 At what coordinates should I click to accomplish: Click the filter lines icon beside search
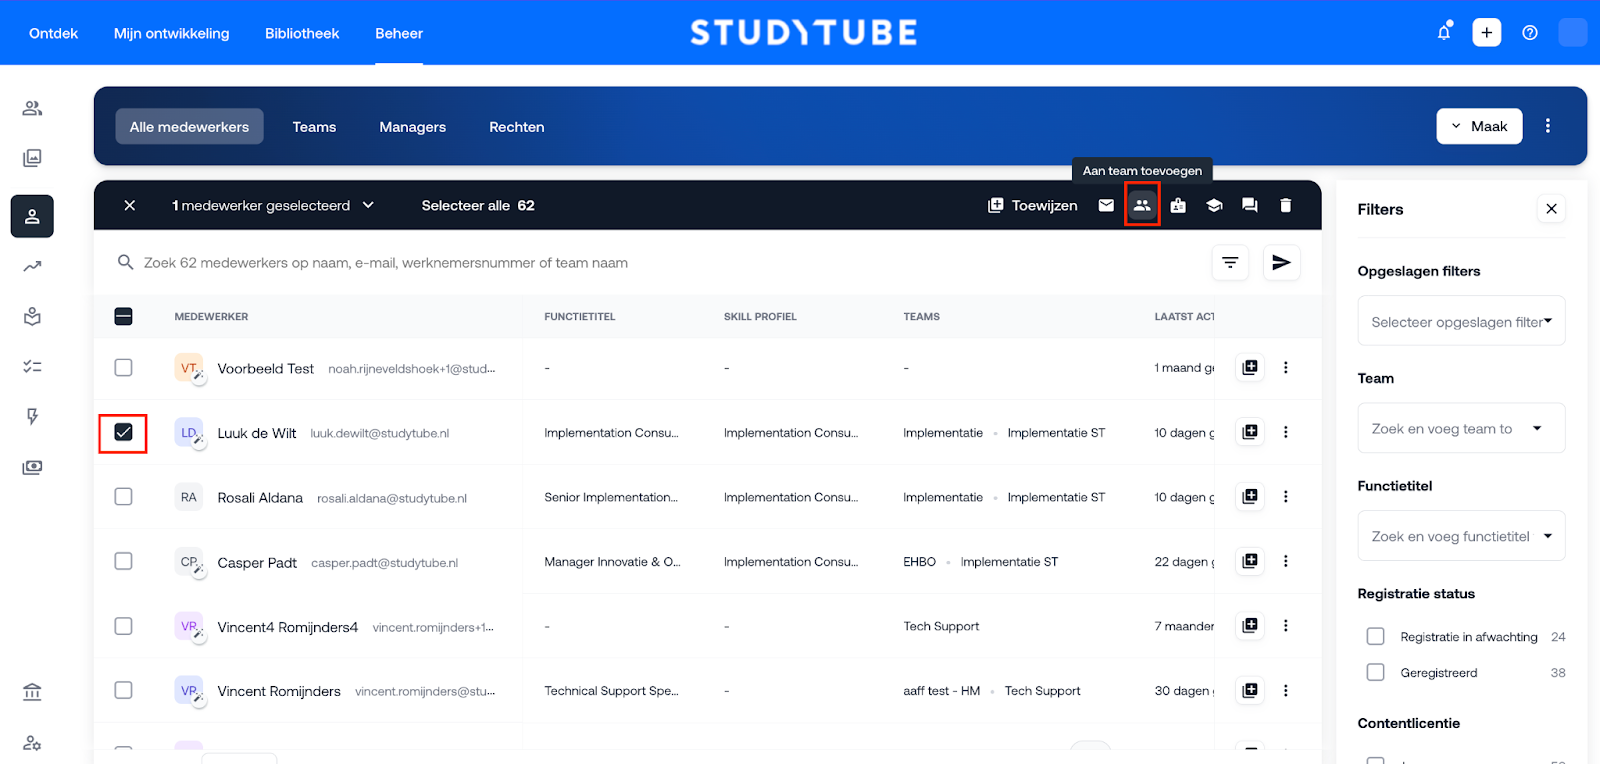click(1230, 263)
